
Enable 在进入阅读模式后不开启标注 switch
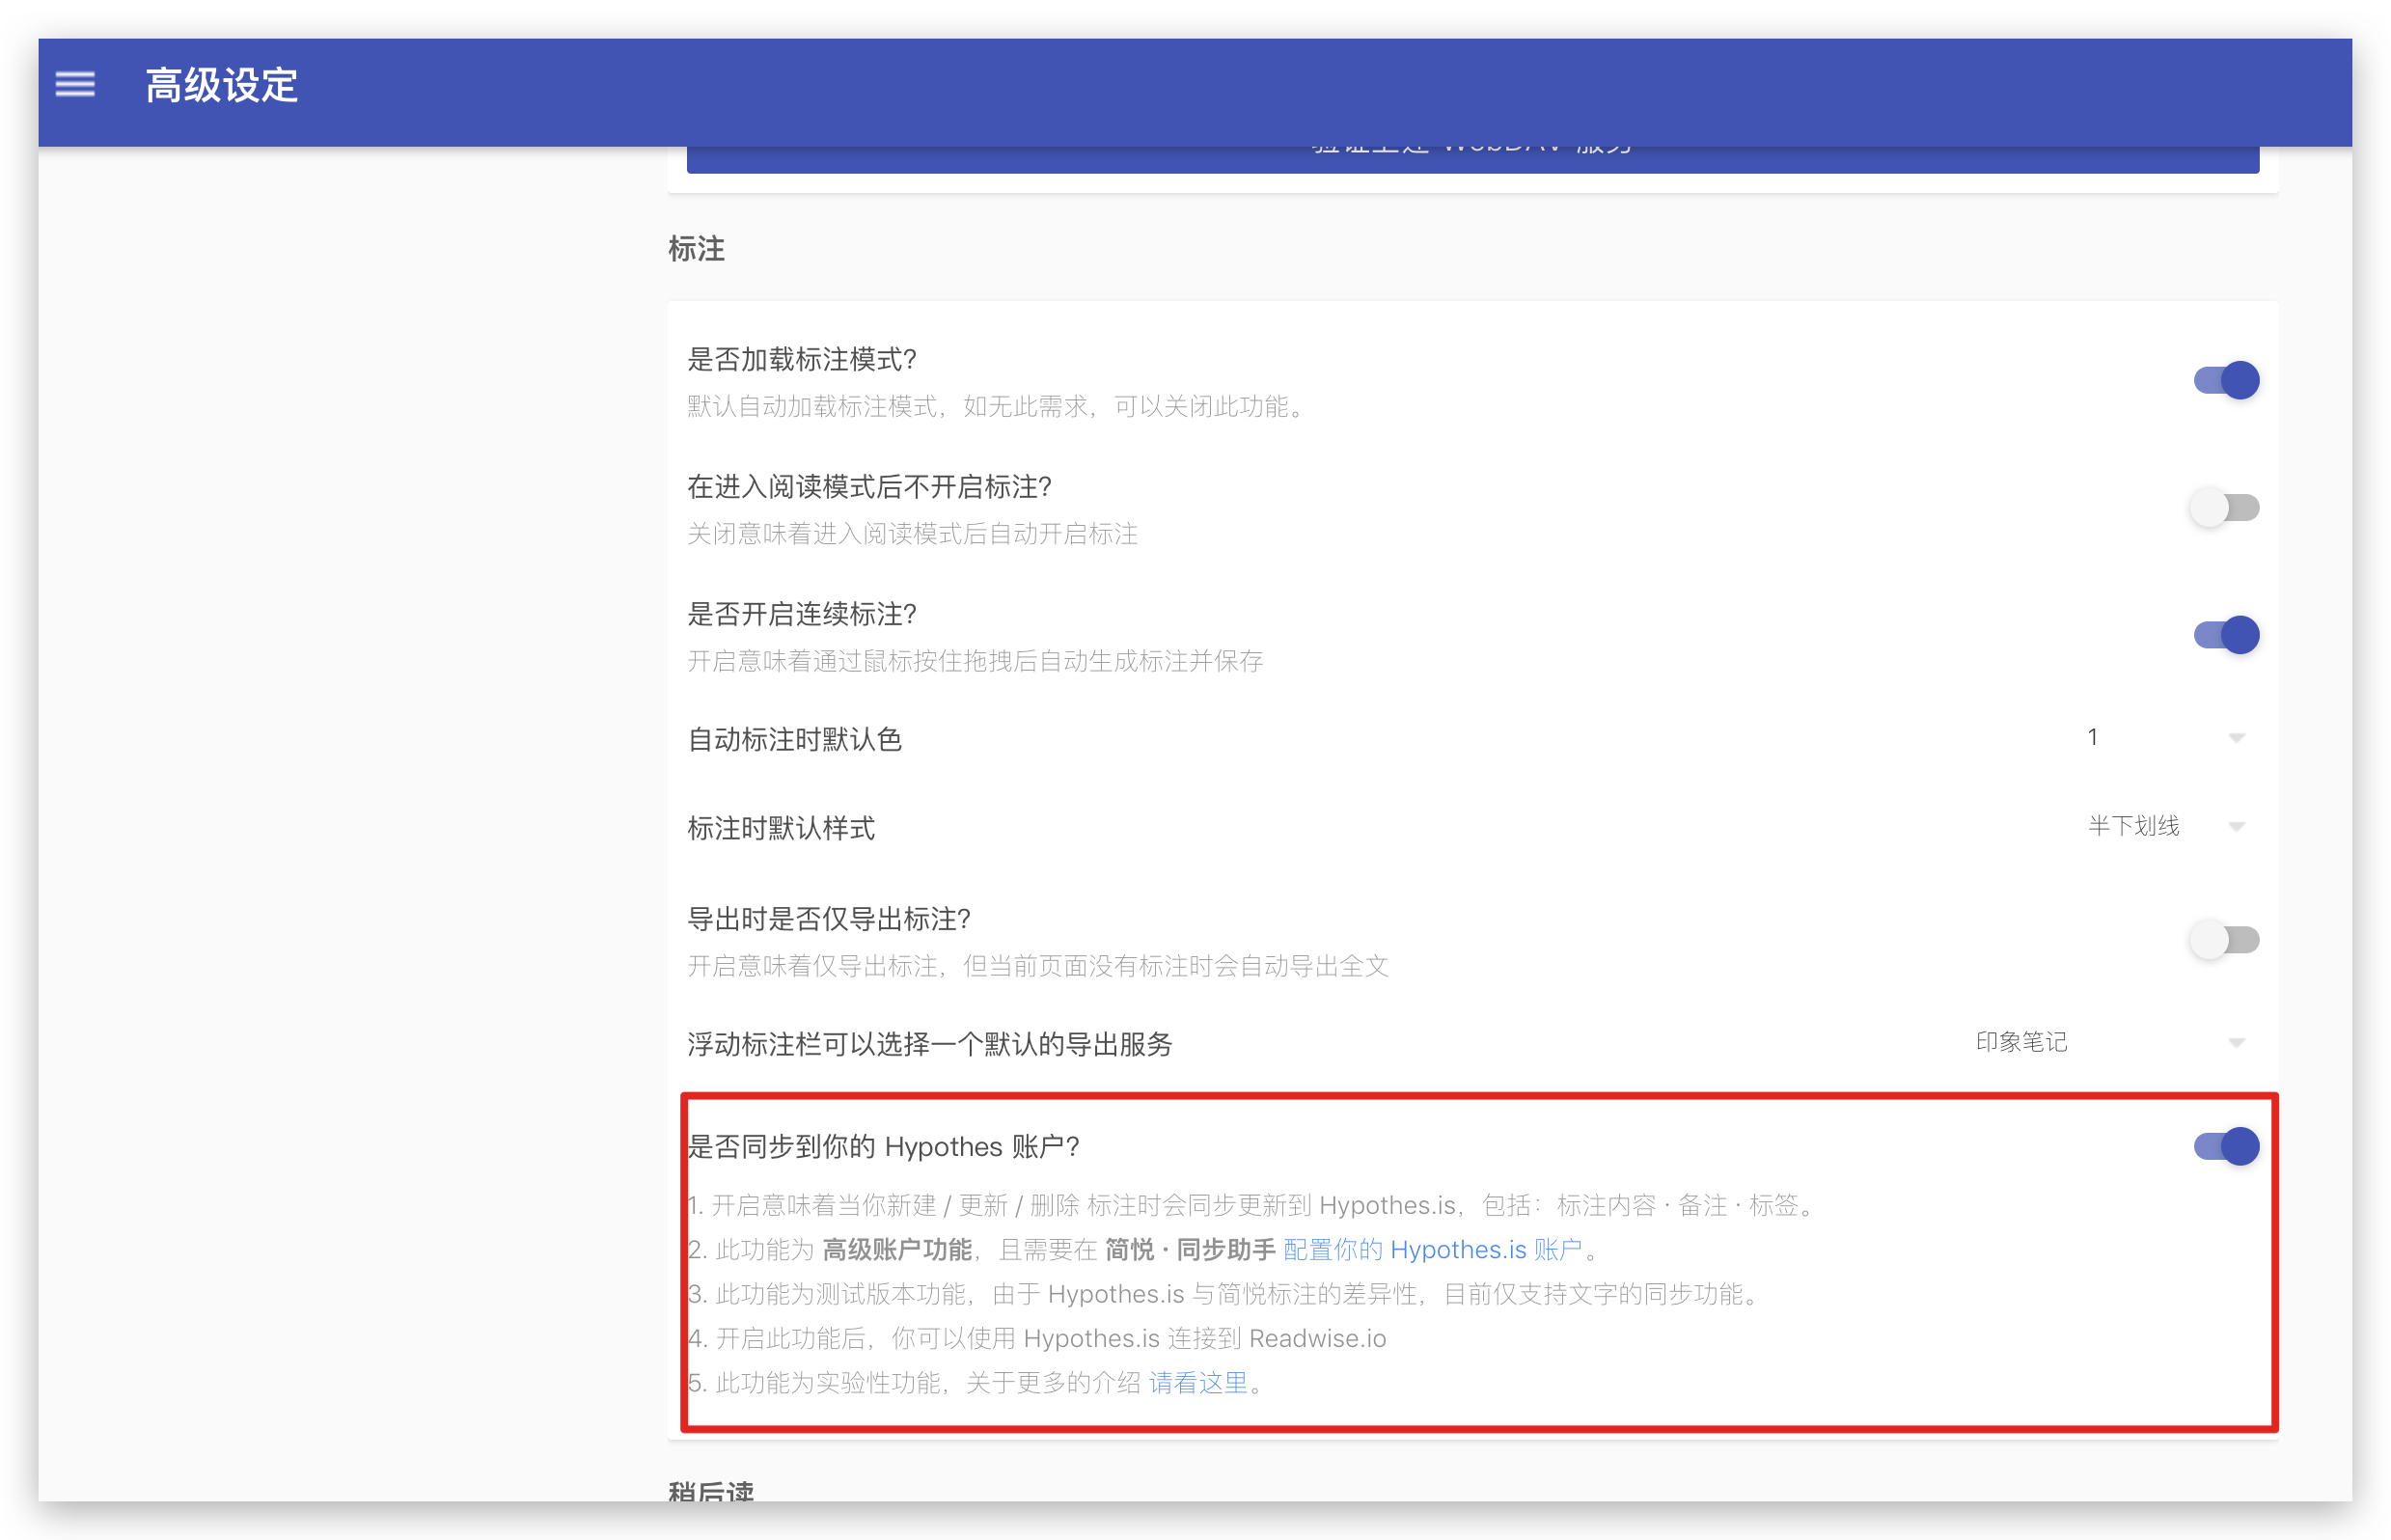tap(2224, 508)
